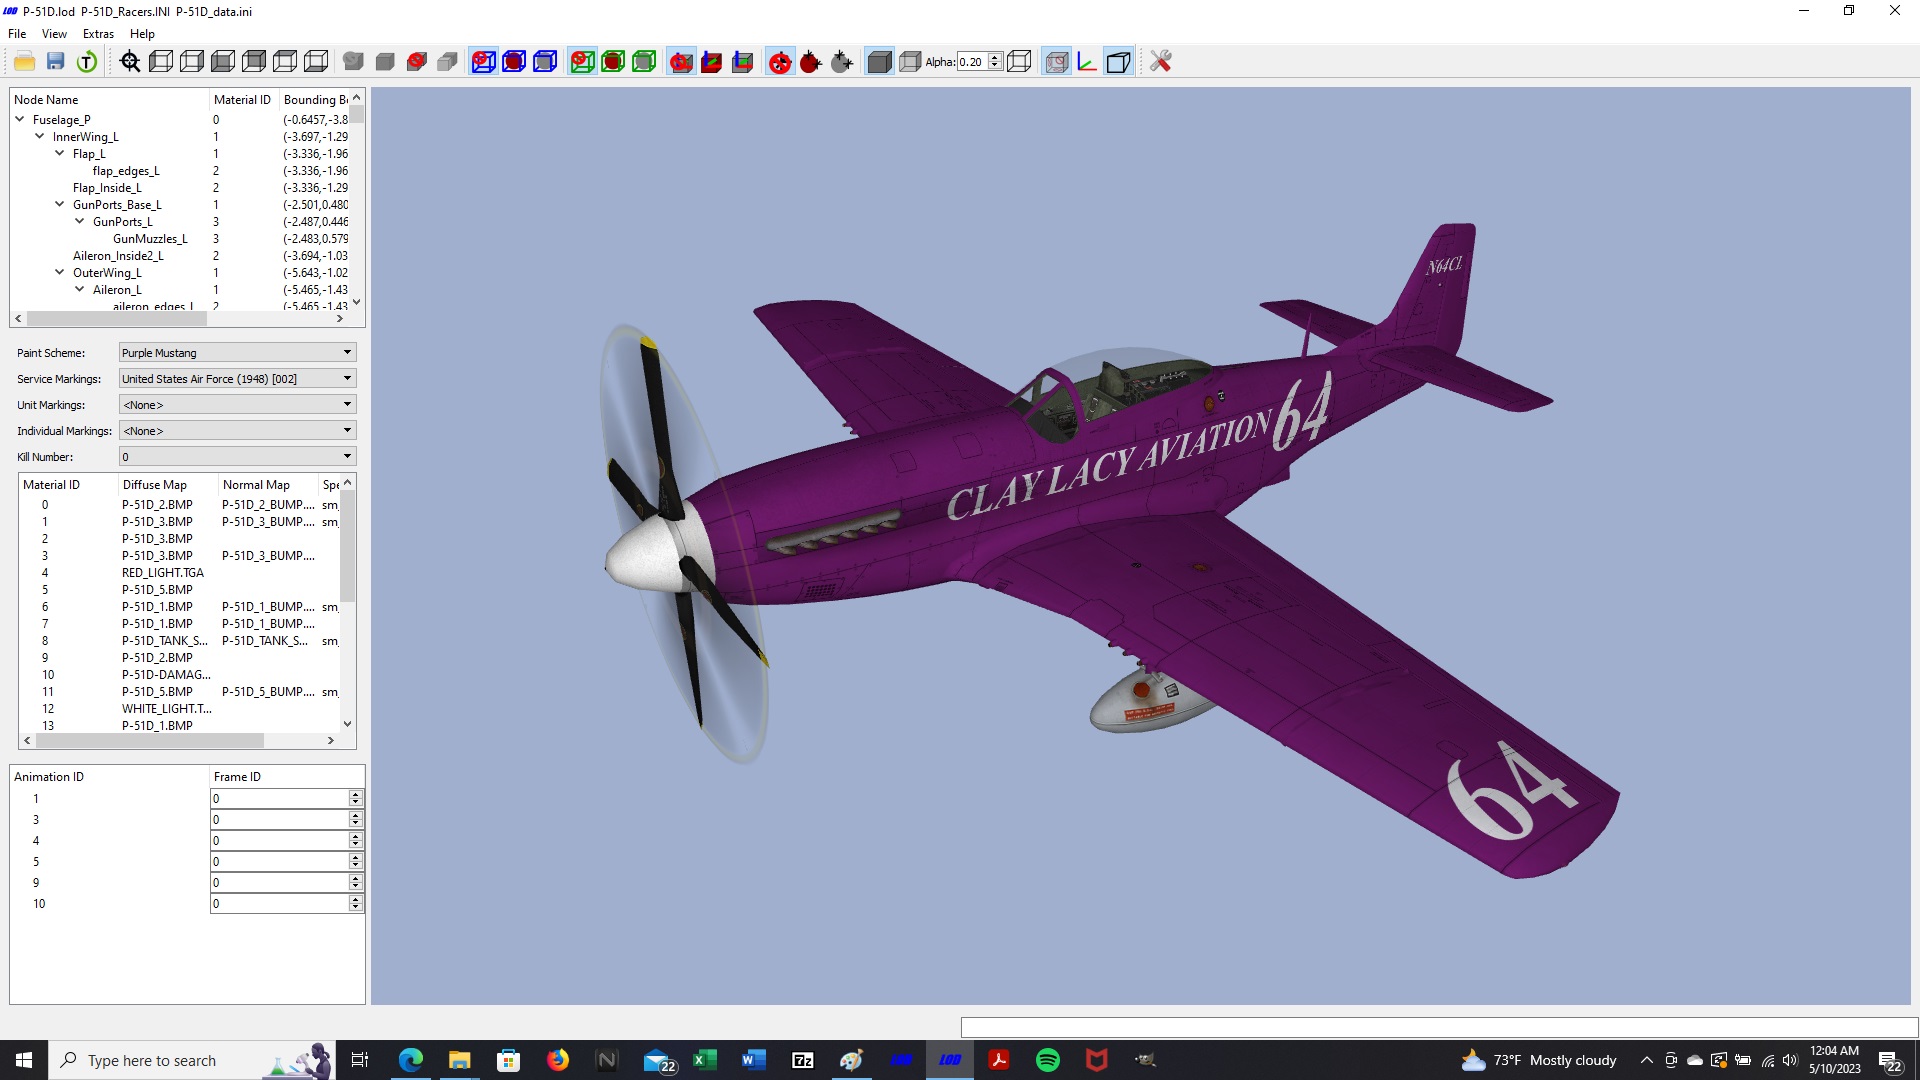Click the wireframe cube icon right after Alpha field

click(x=1019, y=62)
